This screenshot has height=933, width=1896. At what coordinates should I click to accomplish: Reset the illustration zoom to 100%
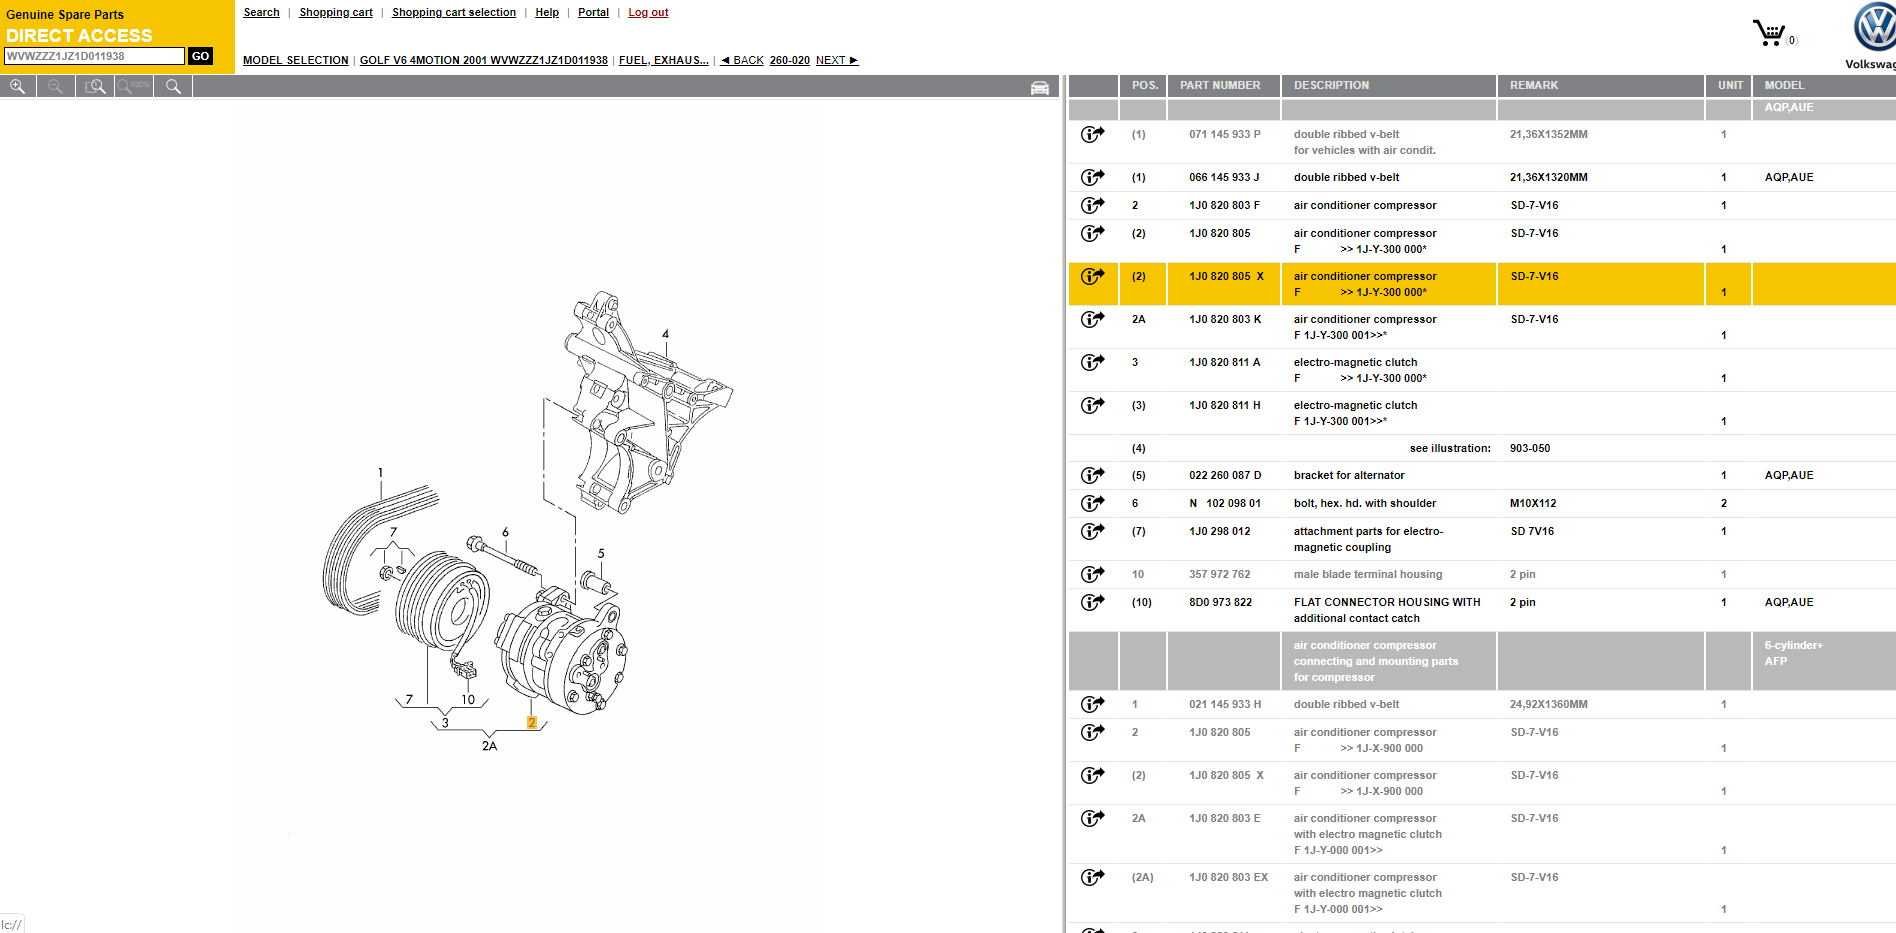134,87
